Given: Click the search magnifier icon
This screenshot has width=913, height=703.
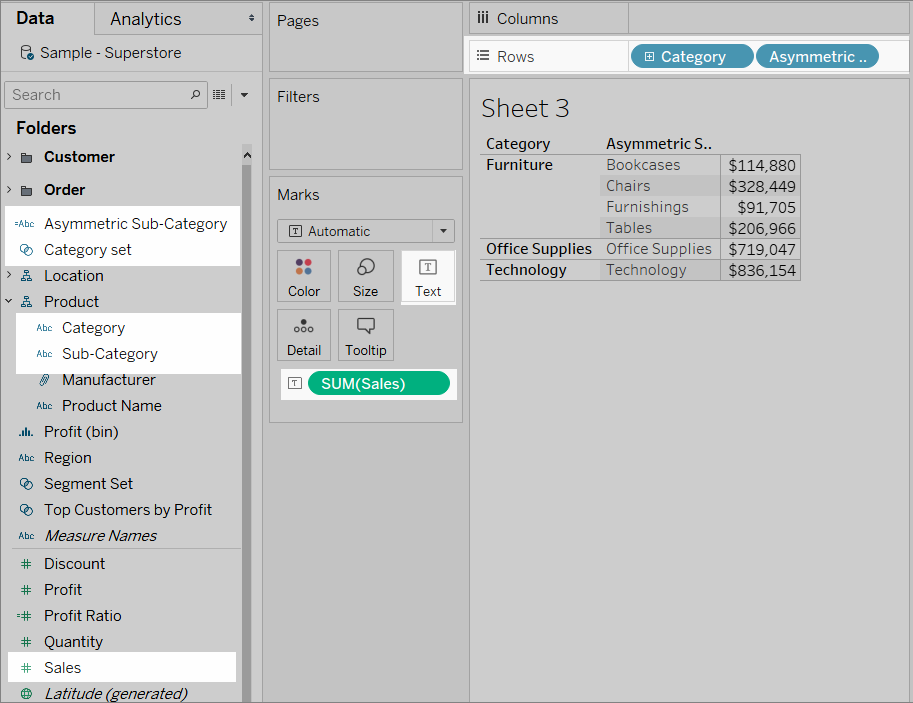Looking at the screenshot, I should [196, 94].
